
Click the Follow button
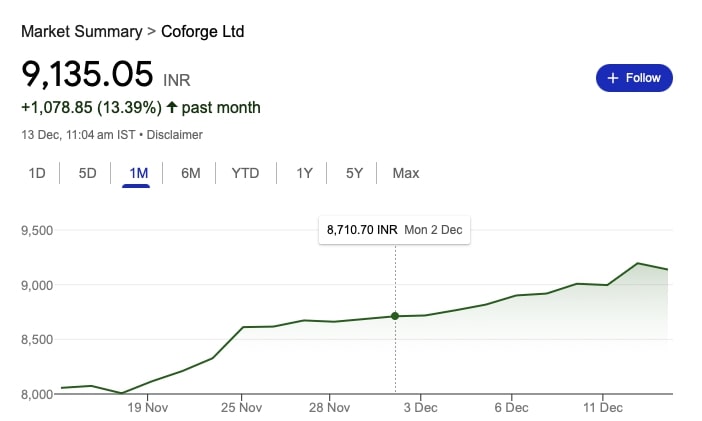coord(634,78)
